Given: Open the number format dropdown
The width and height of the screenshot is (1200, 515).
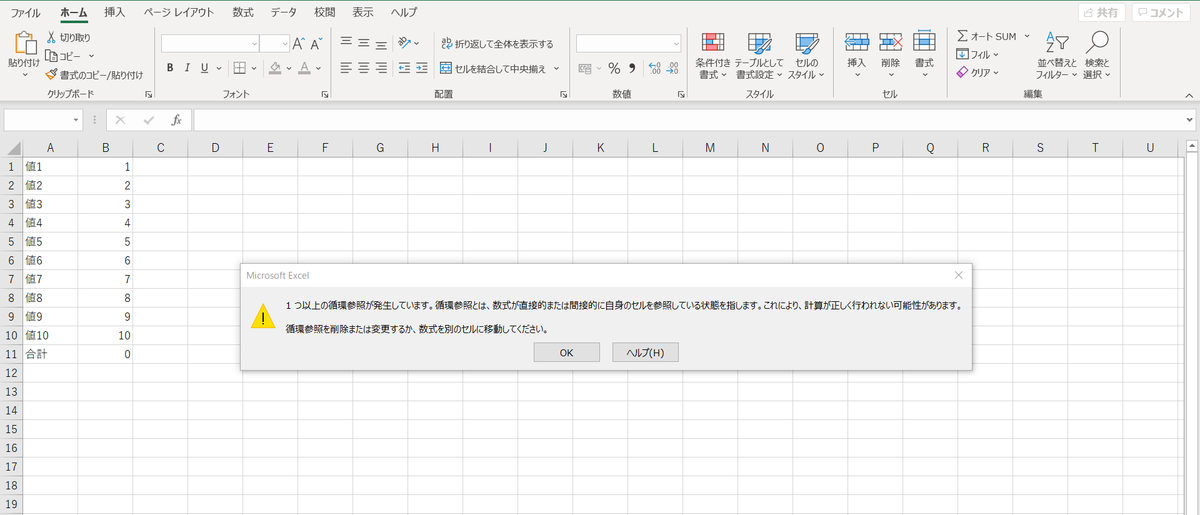Looking at the screenshot, I should (676, 44).
